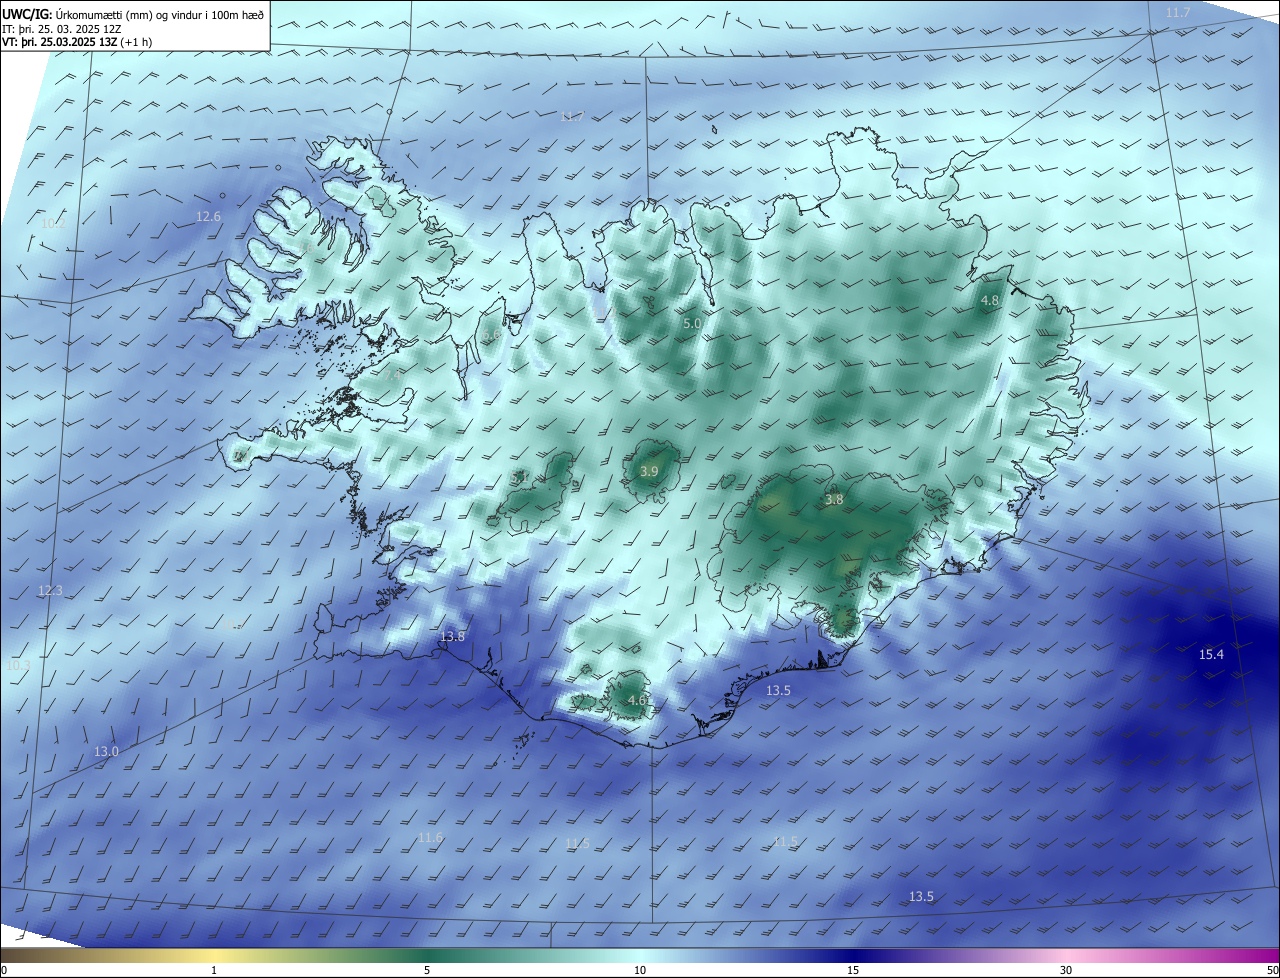Click the 3.8 value label
The image size is (1280, 978).
(x=834, y=499)
